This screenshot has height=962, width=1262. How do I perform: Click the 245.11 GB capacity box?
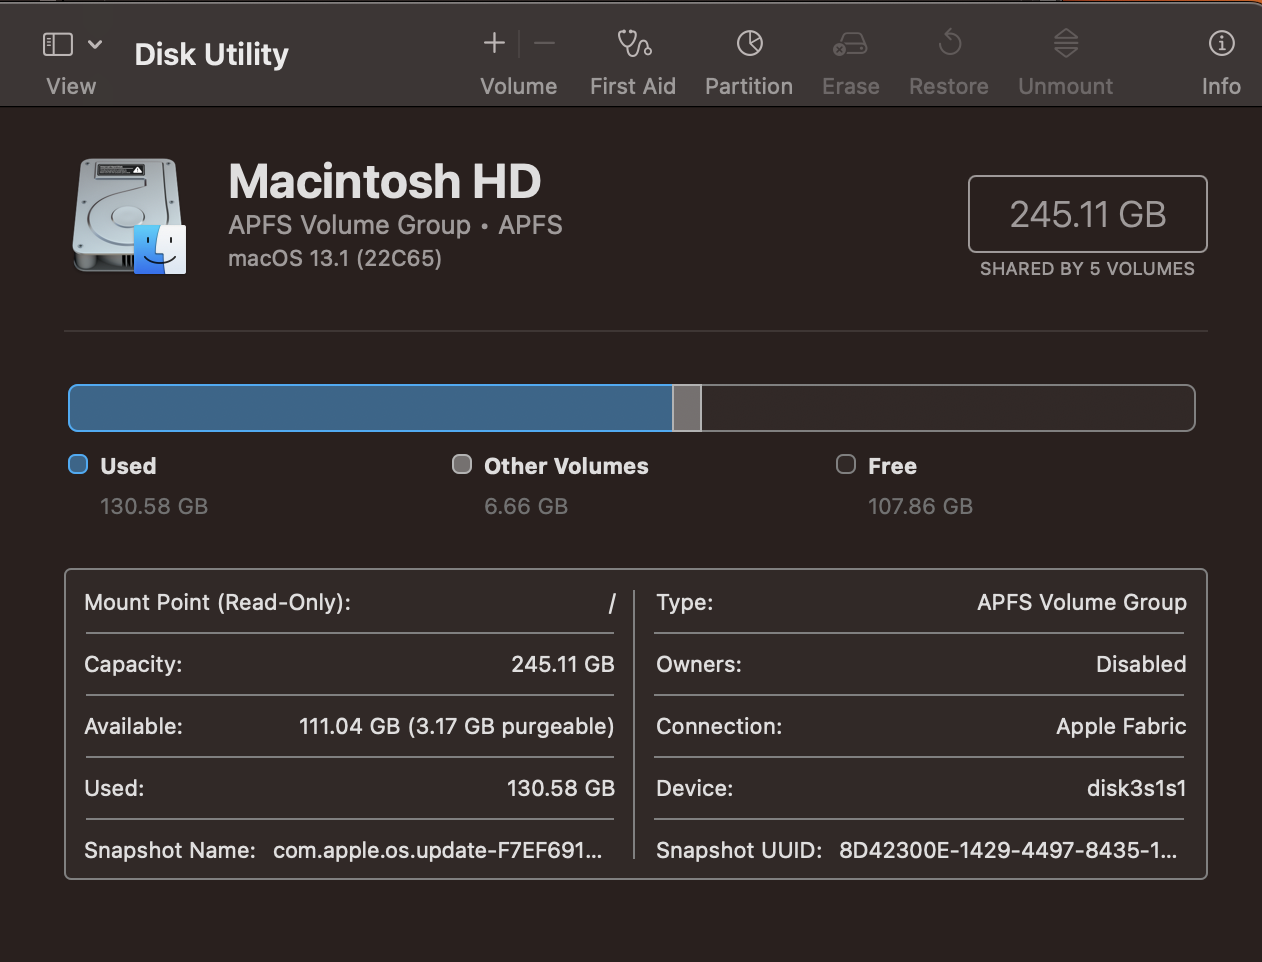[1088, 214]
